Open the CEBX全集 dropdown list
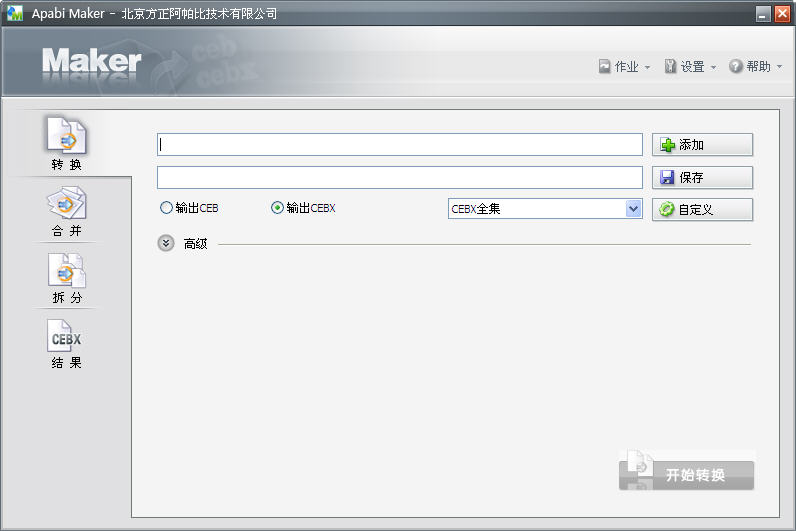The image size is (796, 531). tap(545, 209)
